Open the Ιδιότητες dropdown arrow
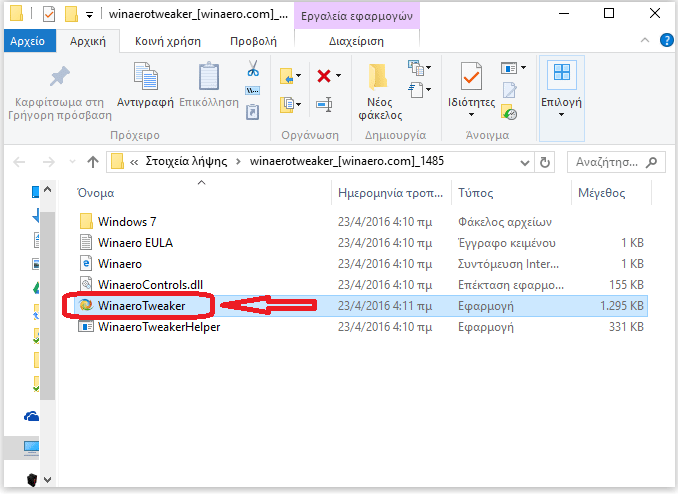The height and width of the screenshot is (494, 678). pos(471,115)
